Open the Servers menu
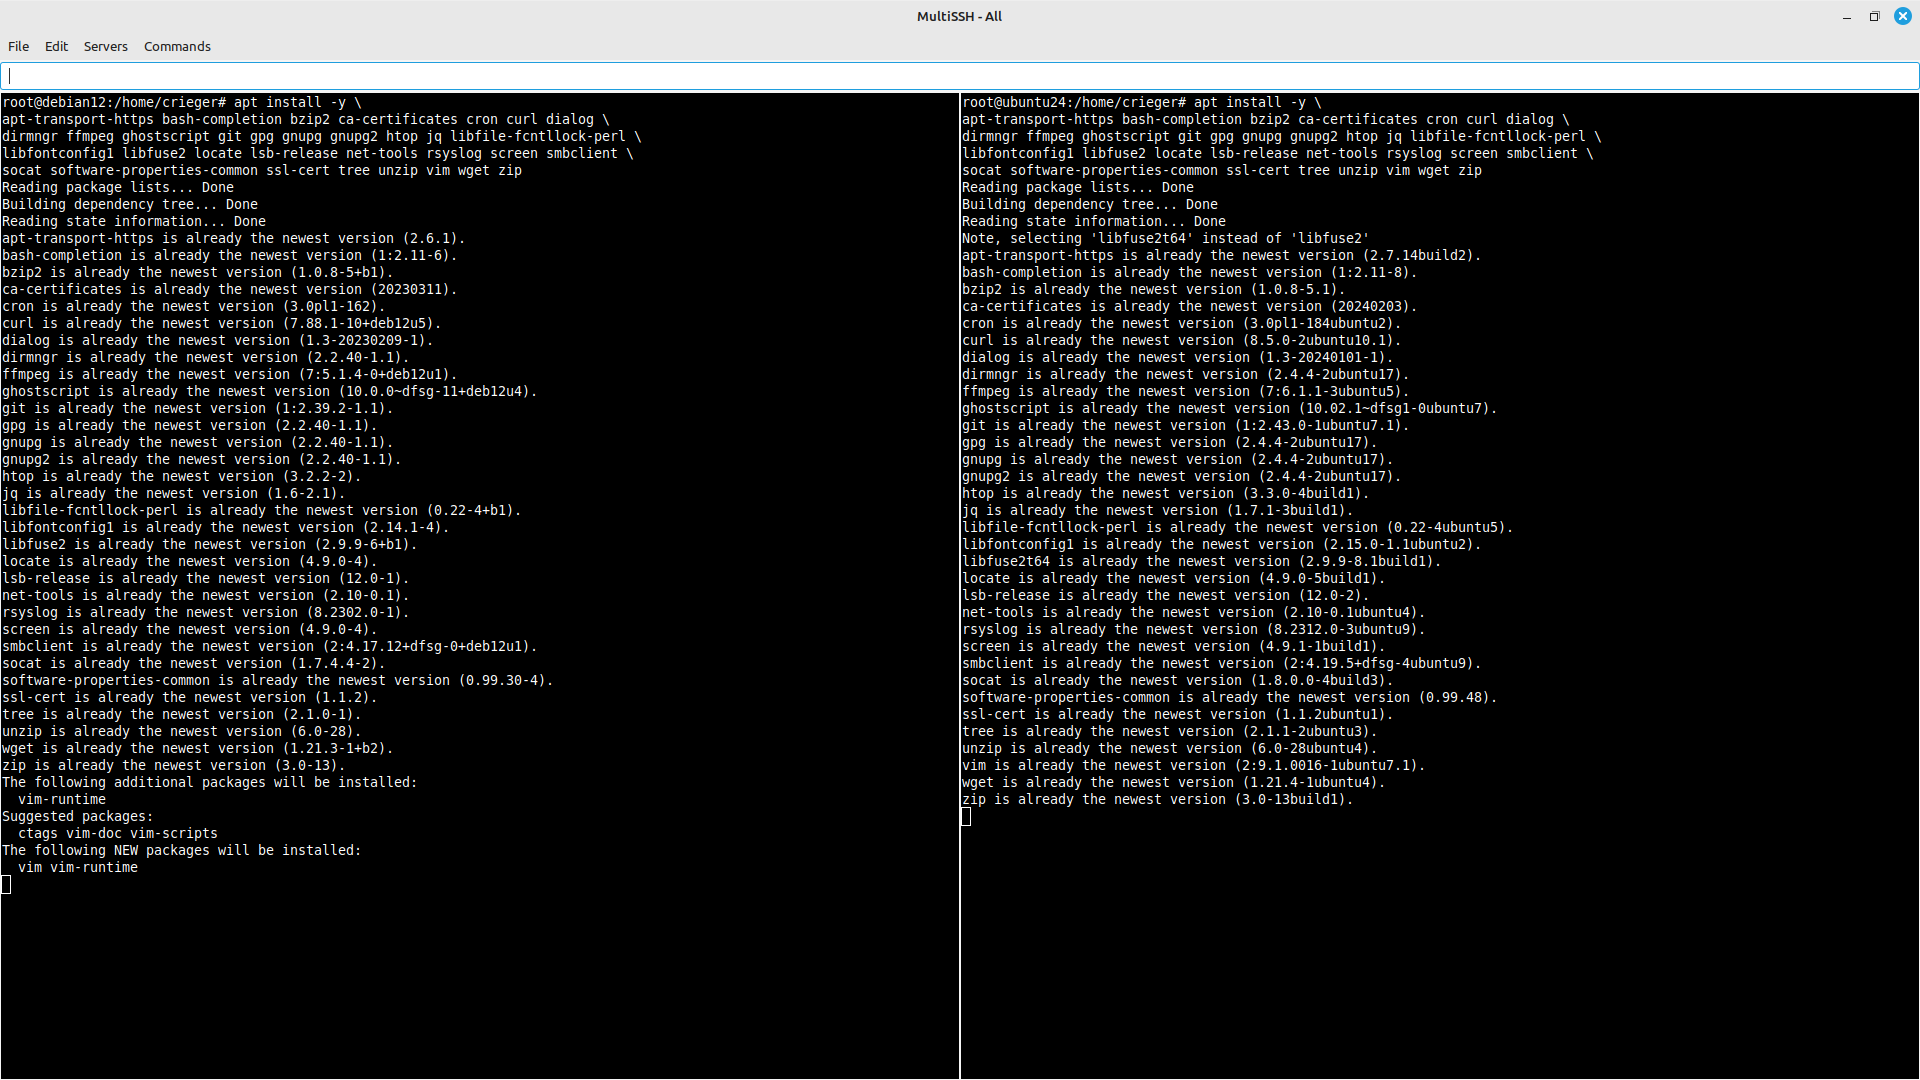 tap(105, 46)
